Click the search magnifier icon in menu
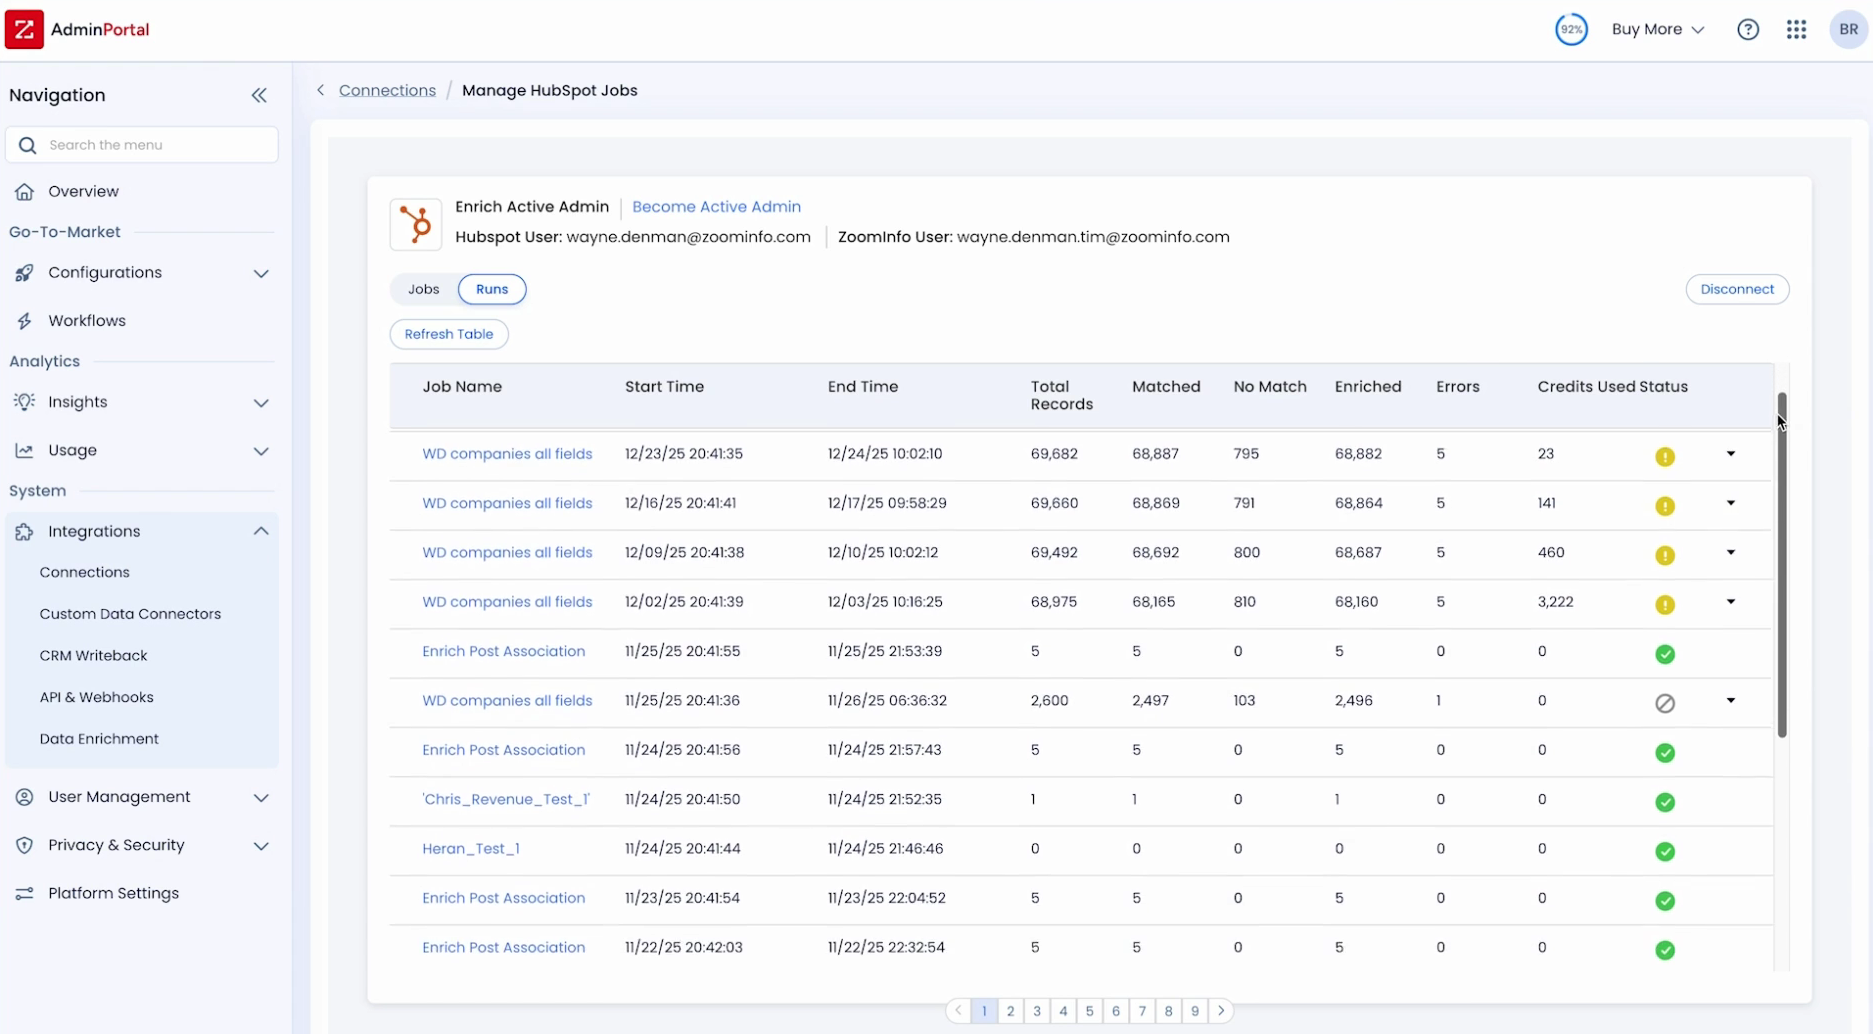 28,145
